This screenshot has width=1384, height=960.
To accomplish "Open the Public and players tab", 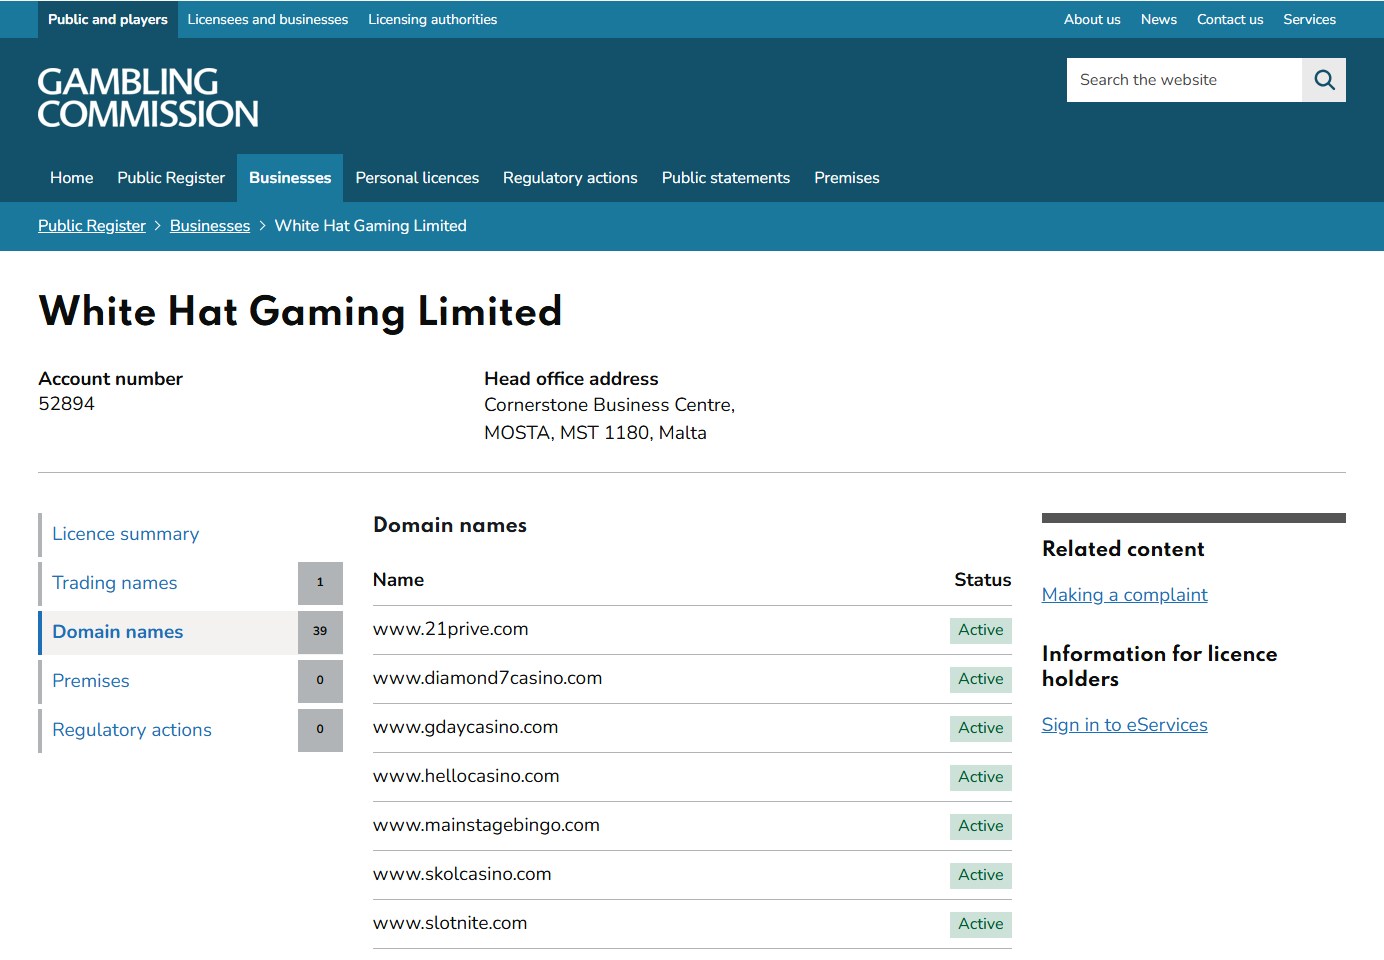I will pos(108,19).
